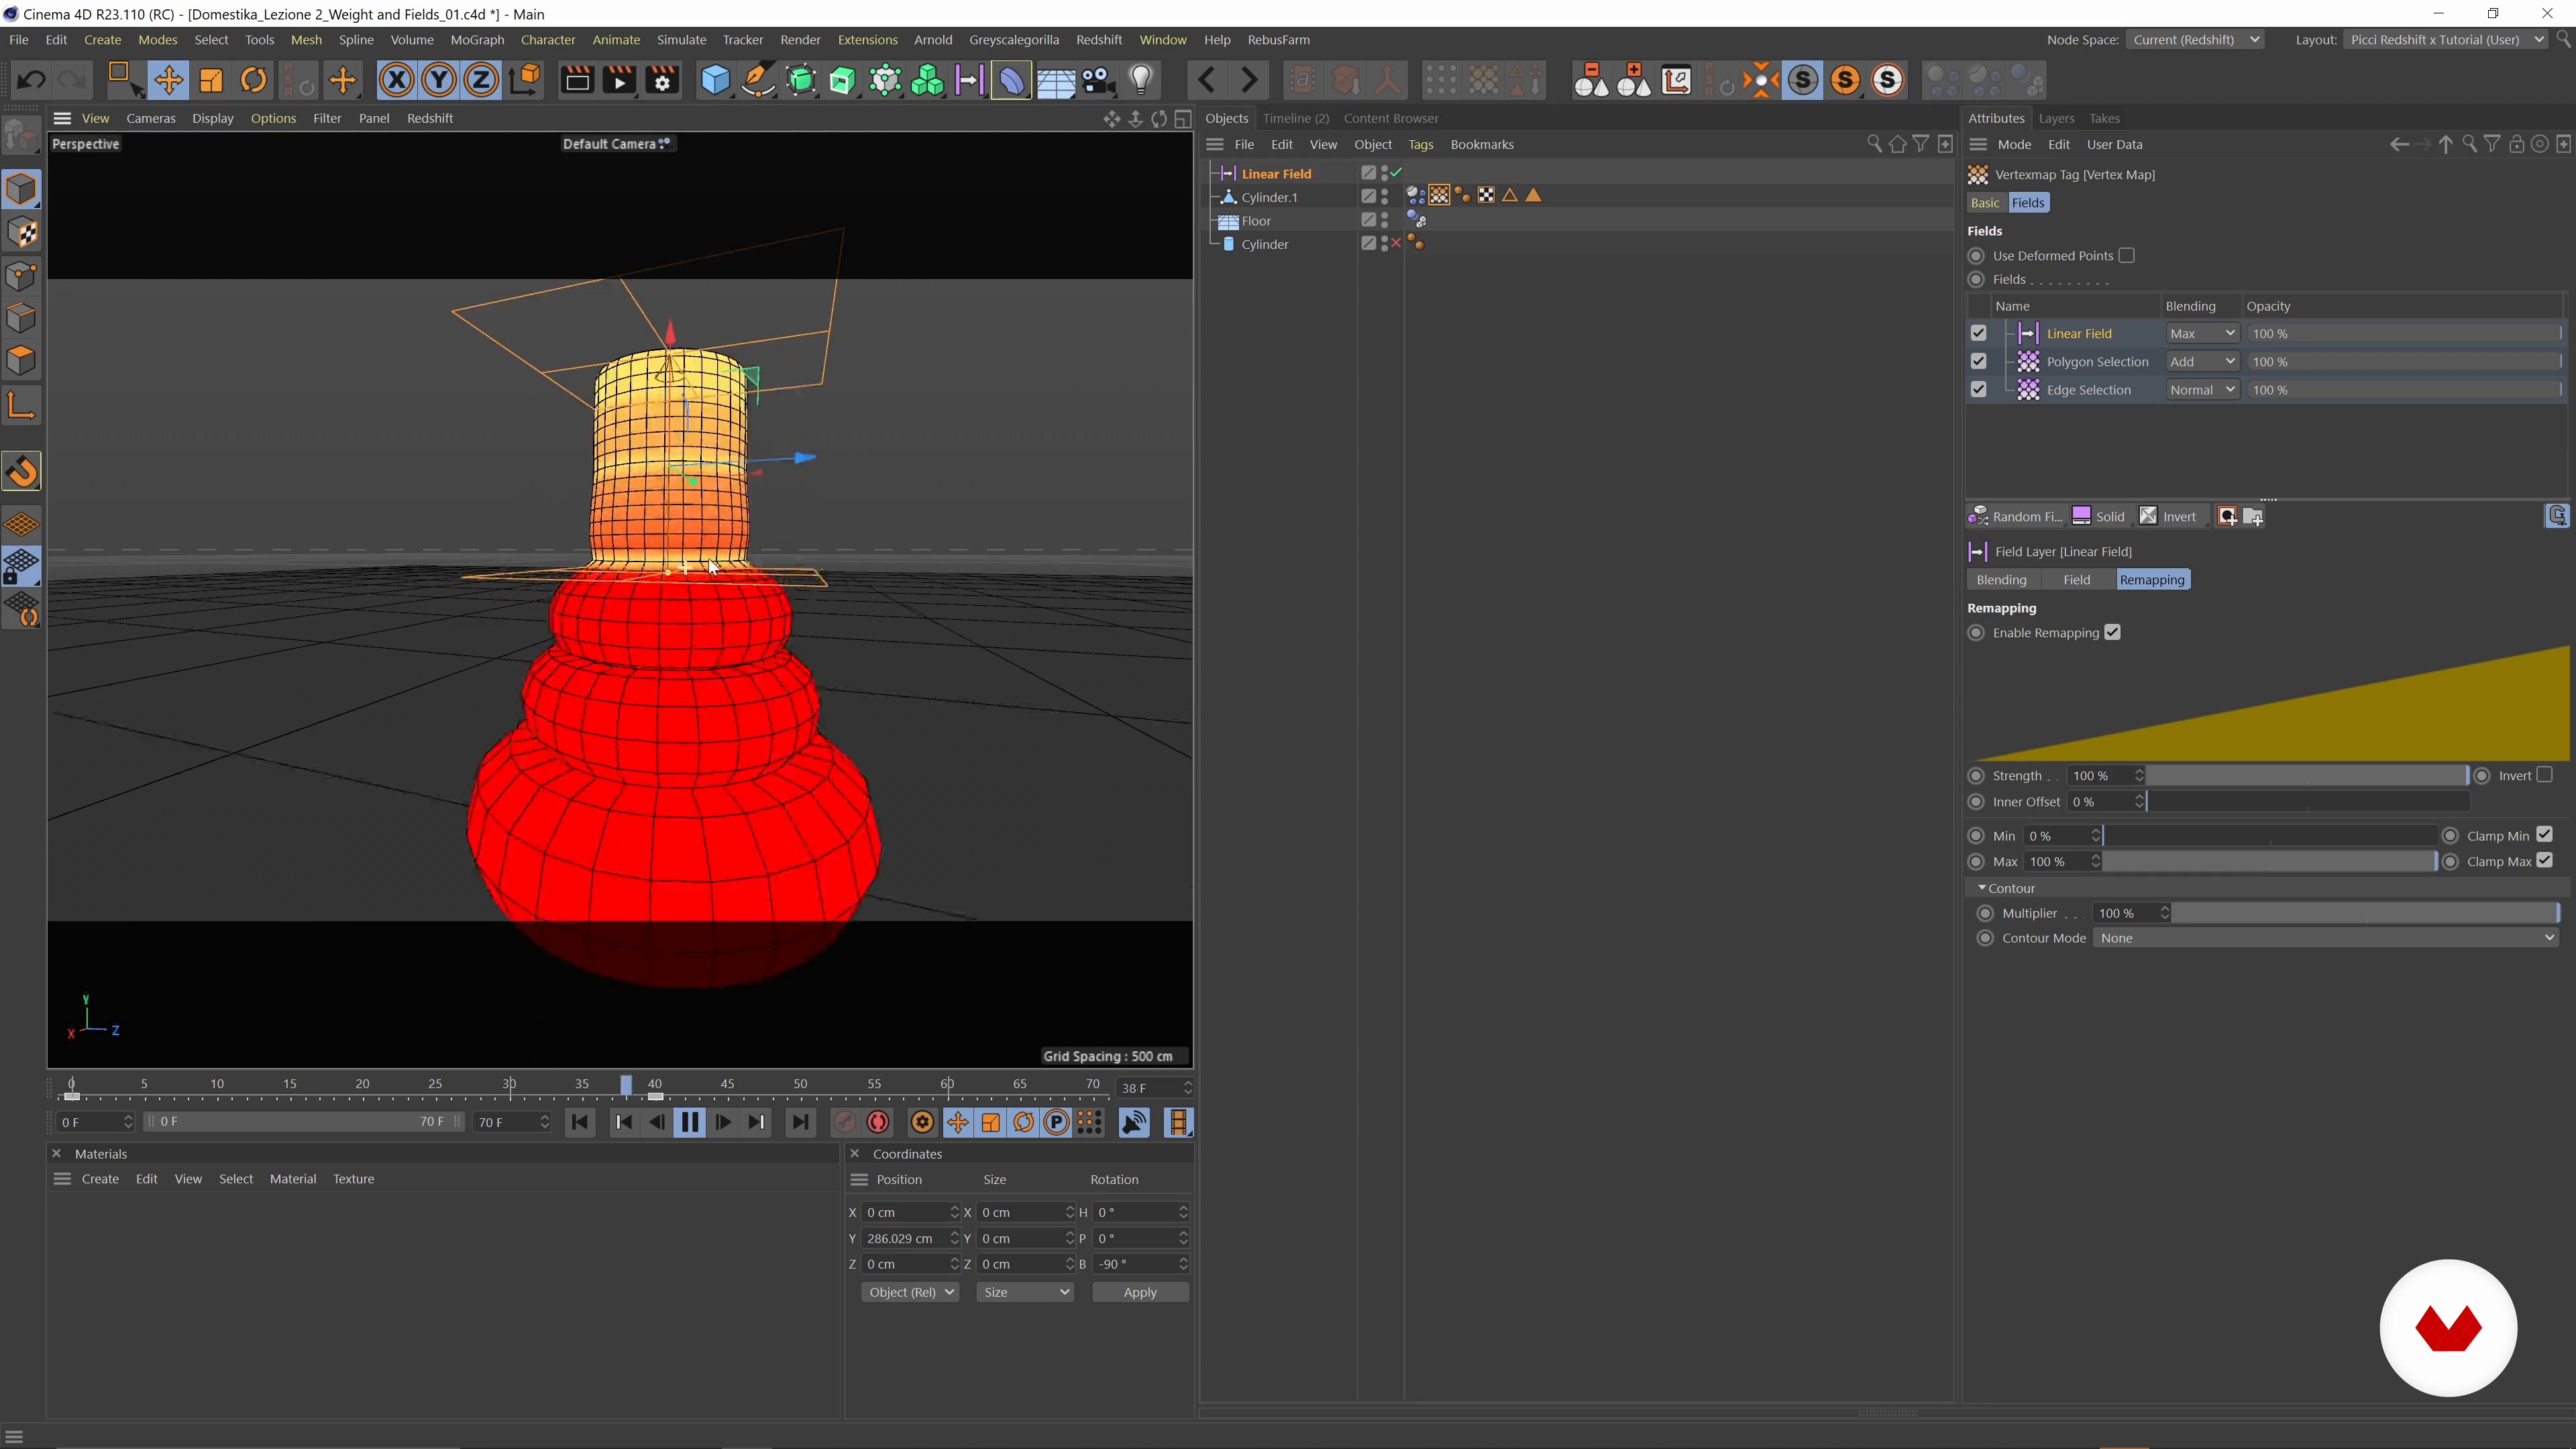Screen dimensions: 2576x1449
Task: Open Edit Render Settings icon
Action: click(x=662, y=80)
